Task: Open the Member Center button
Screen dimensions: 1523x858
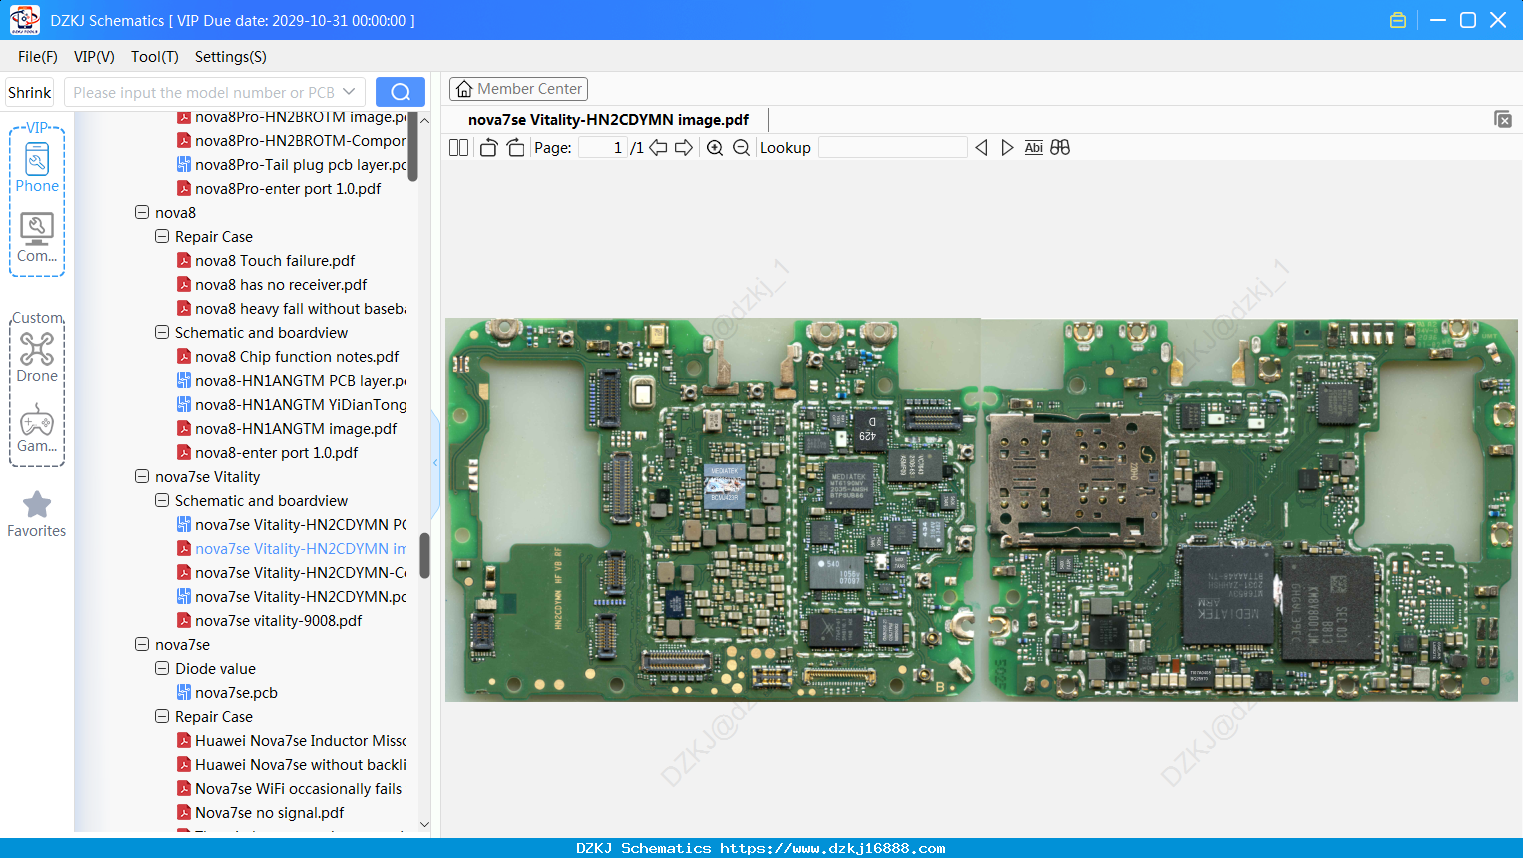Action: [x=518, y=89]
